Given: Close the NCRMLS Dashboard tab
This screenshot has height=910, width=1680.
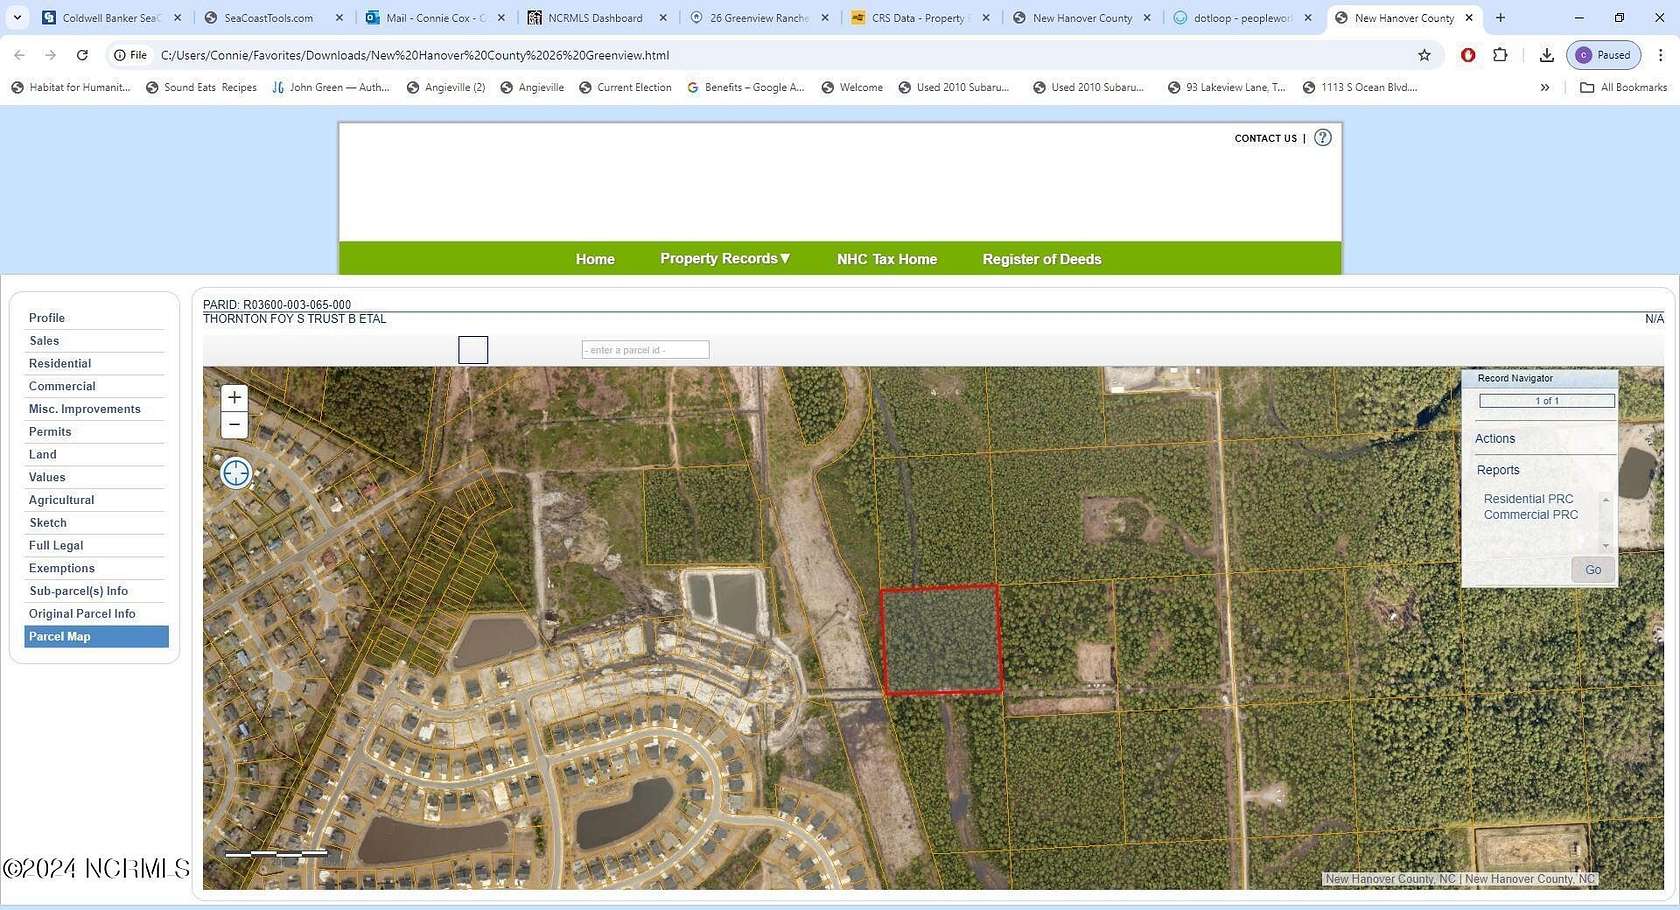Looking at the screenshot, I should [663, 18].
